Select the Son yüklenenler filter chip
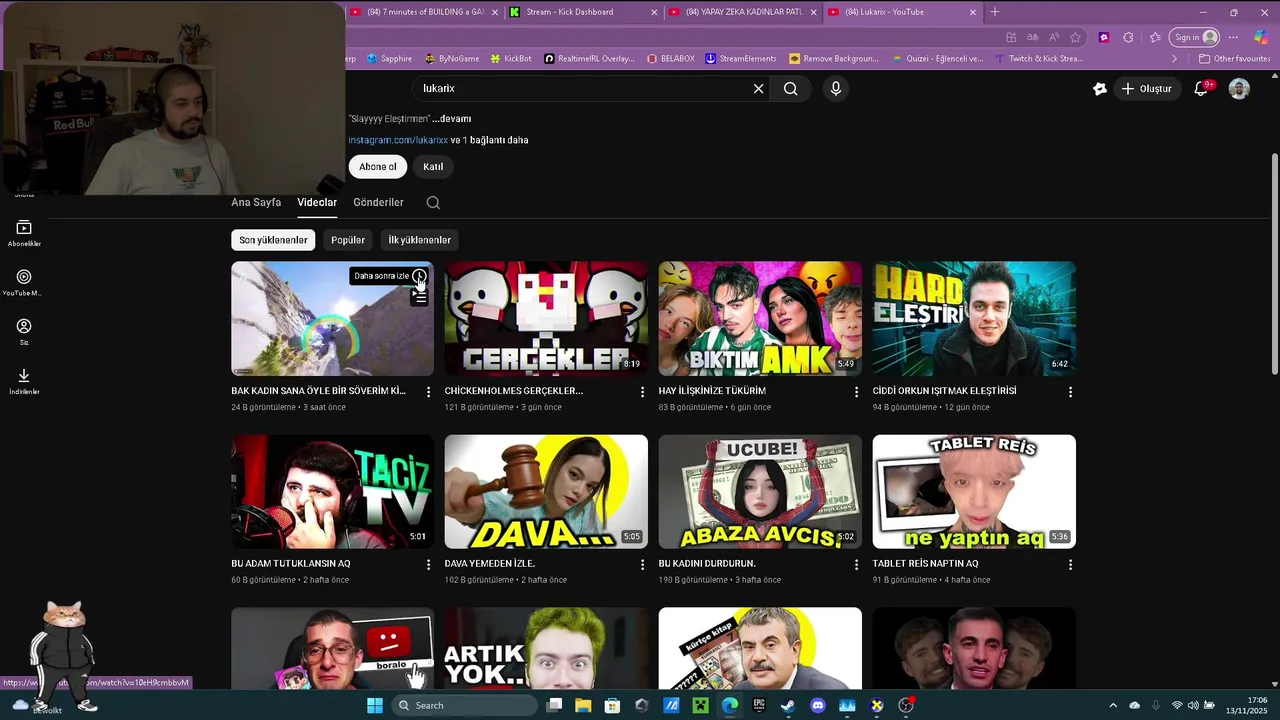This screenshot has width=1280, height=720. pos(273,240)
